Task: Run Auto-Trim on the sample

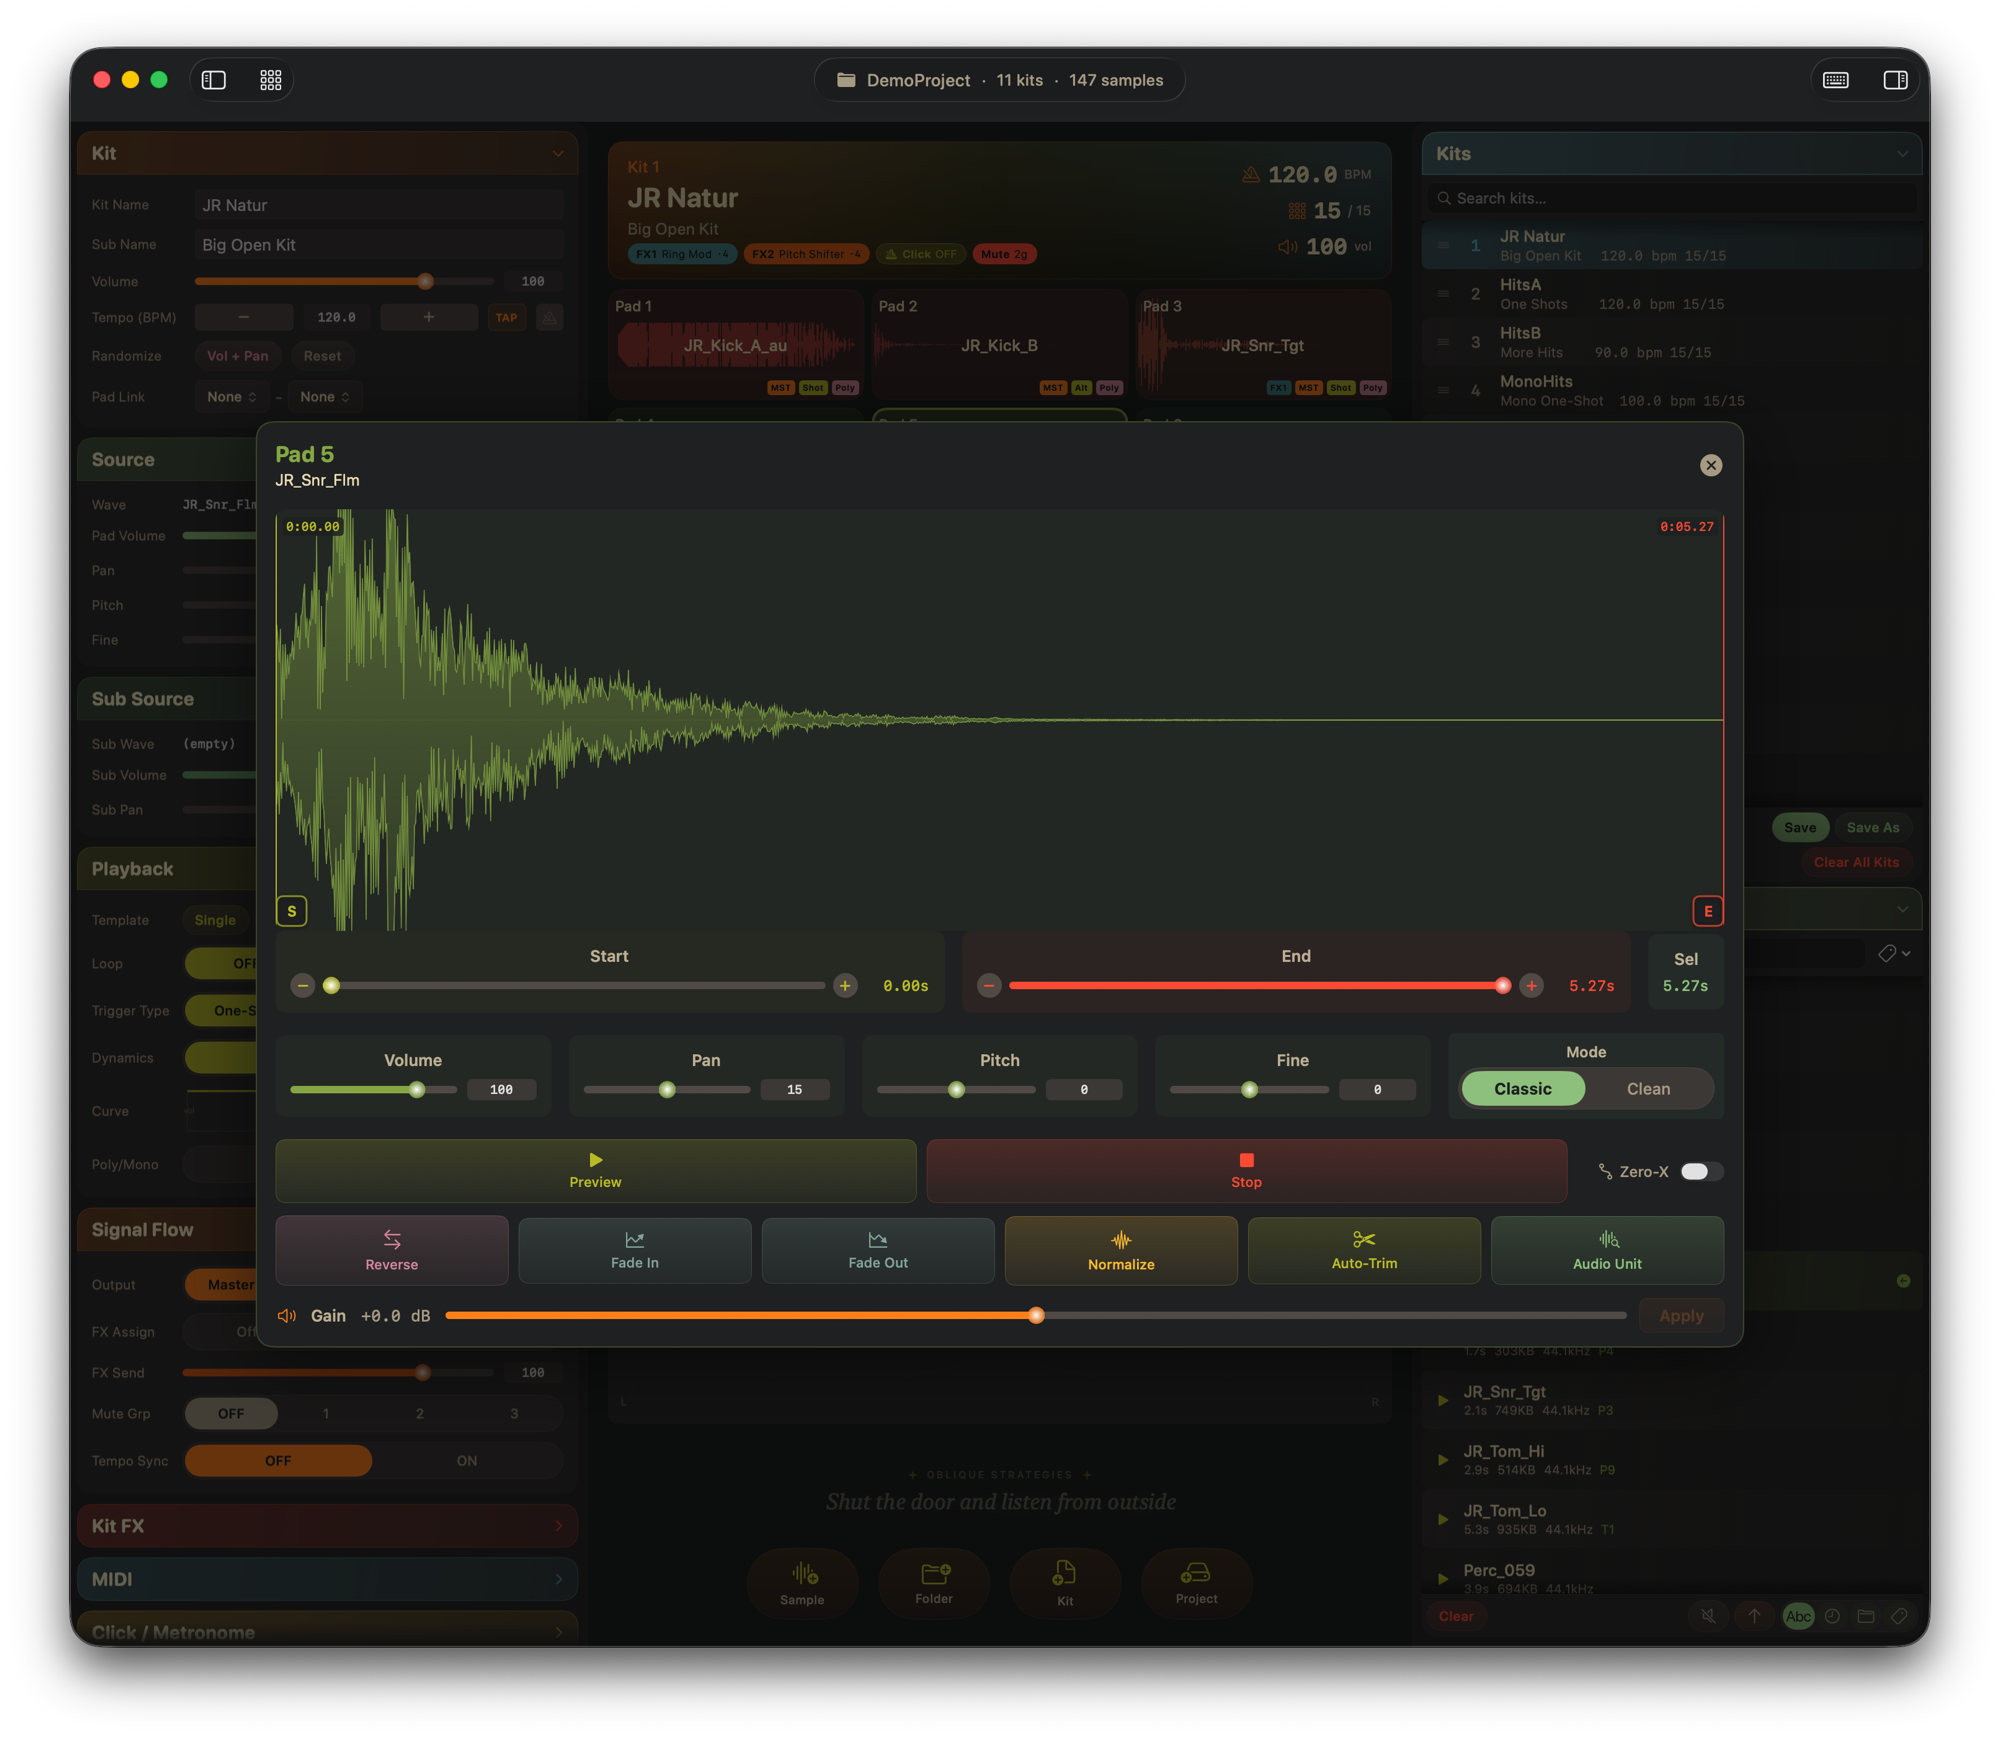Action: tap(1364, 1250)
